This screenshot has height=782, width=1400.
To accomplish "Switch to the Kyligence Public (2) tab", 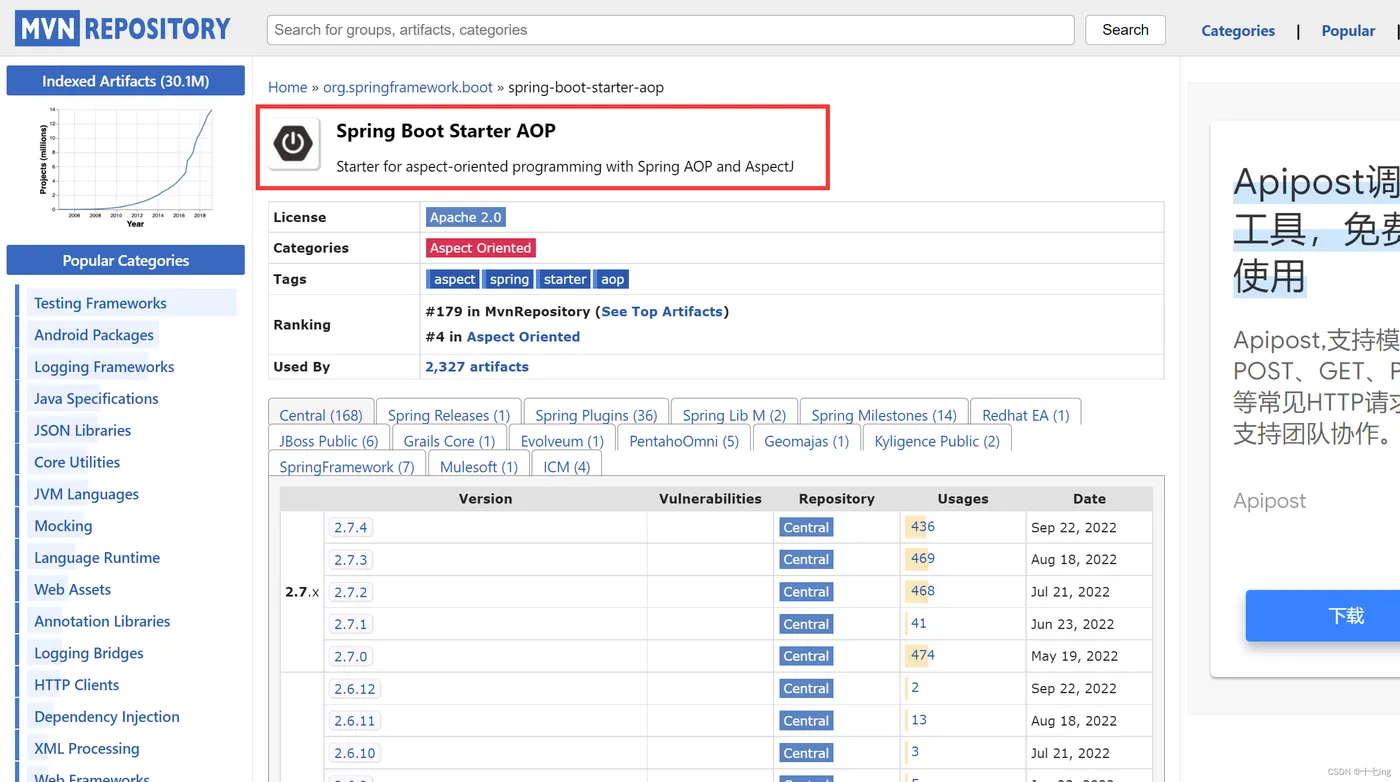I will [937, 440].
